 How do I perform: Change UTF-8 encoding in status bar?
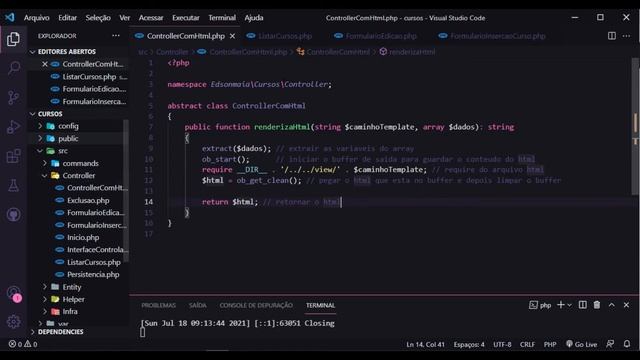(x=502, y=344)
